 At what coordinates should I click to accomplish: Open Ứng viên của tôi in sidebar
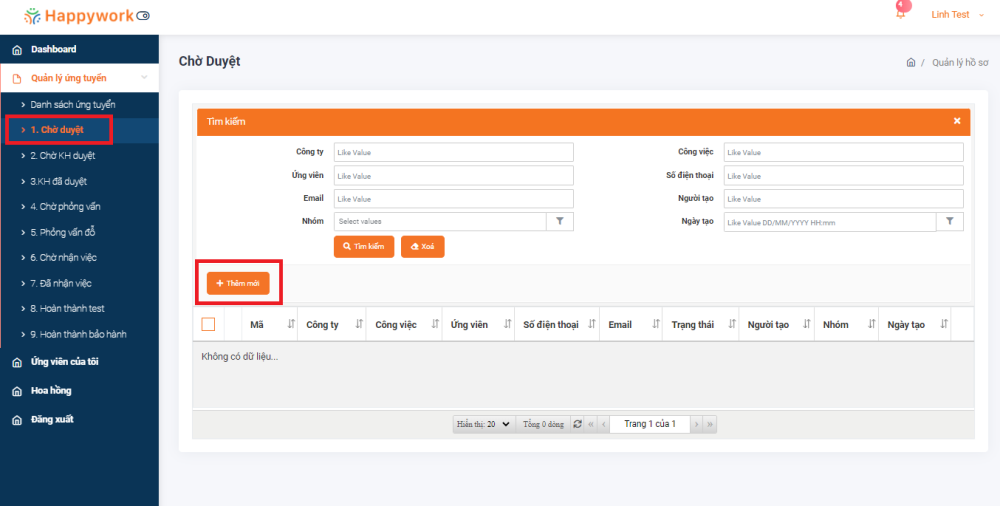(x=64, y=361)
